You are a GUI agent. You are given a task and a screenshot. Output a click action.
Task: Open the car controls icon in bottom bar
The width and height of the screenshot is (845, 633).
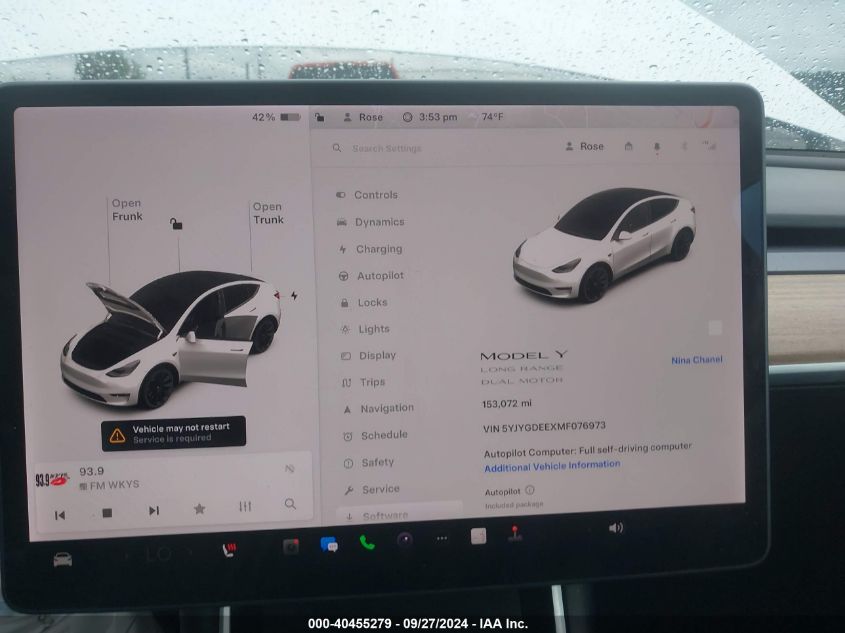pos(63,559)
